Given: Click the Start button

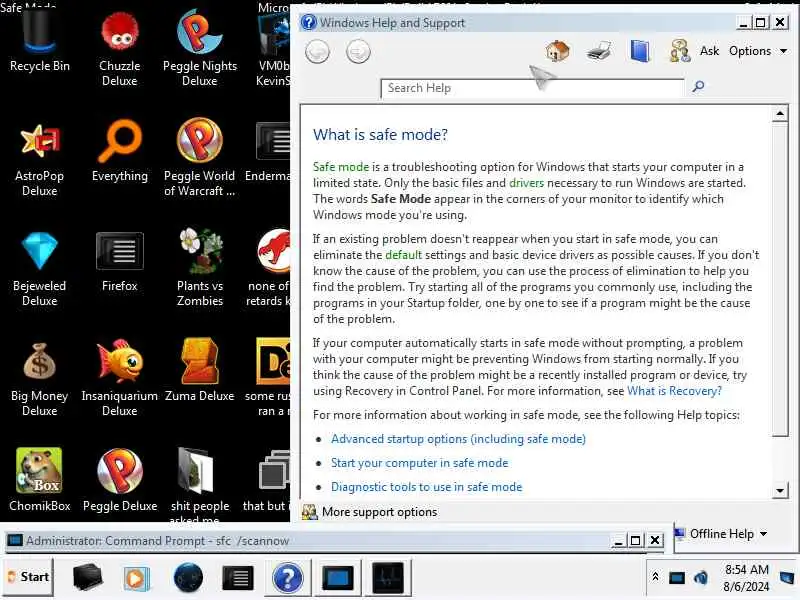Looking at the screenshot, I should click(x=29, y=577).
